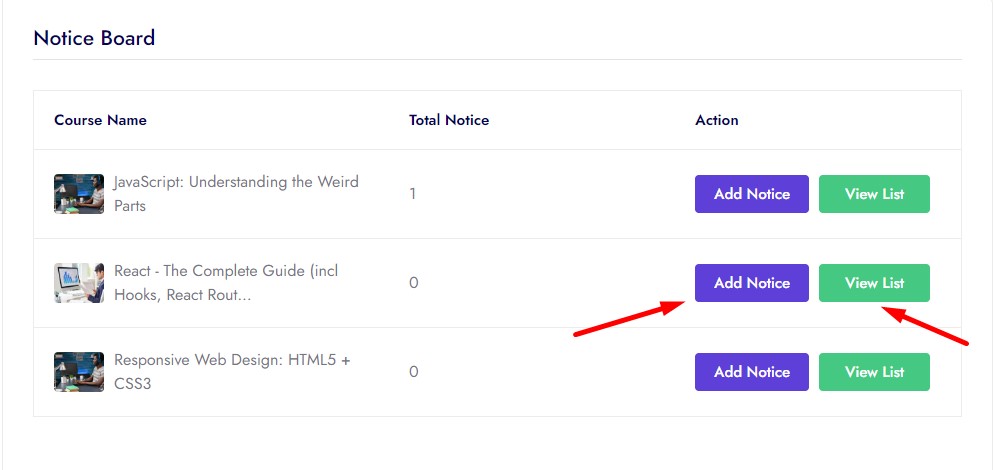Select the Responsive Web Design: HTML5 + CSS3 title
Screen dimensions: 993x470
point(232,372)
